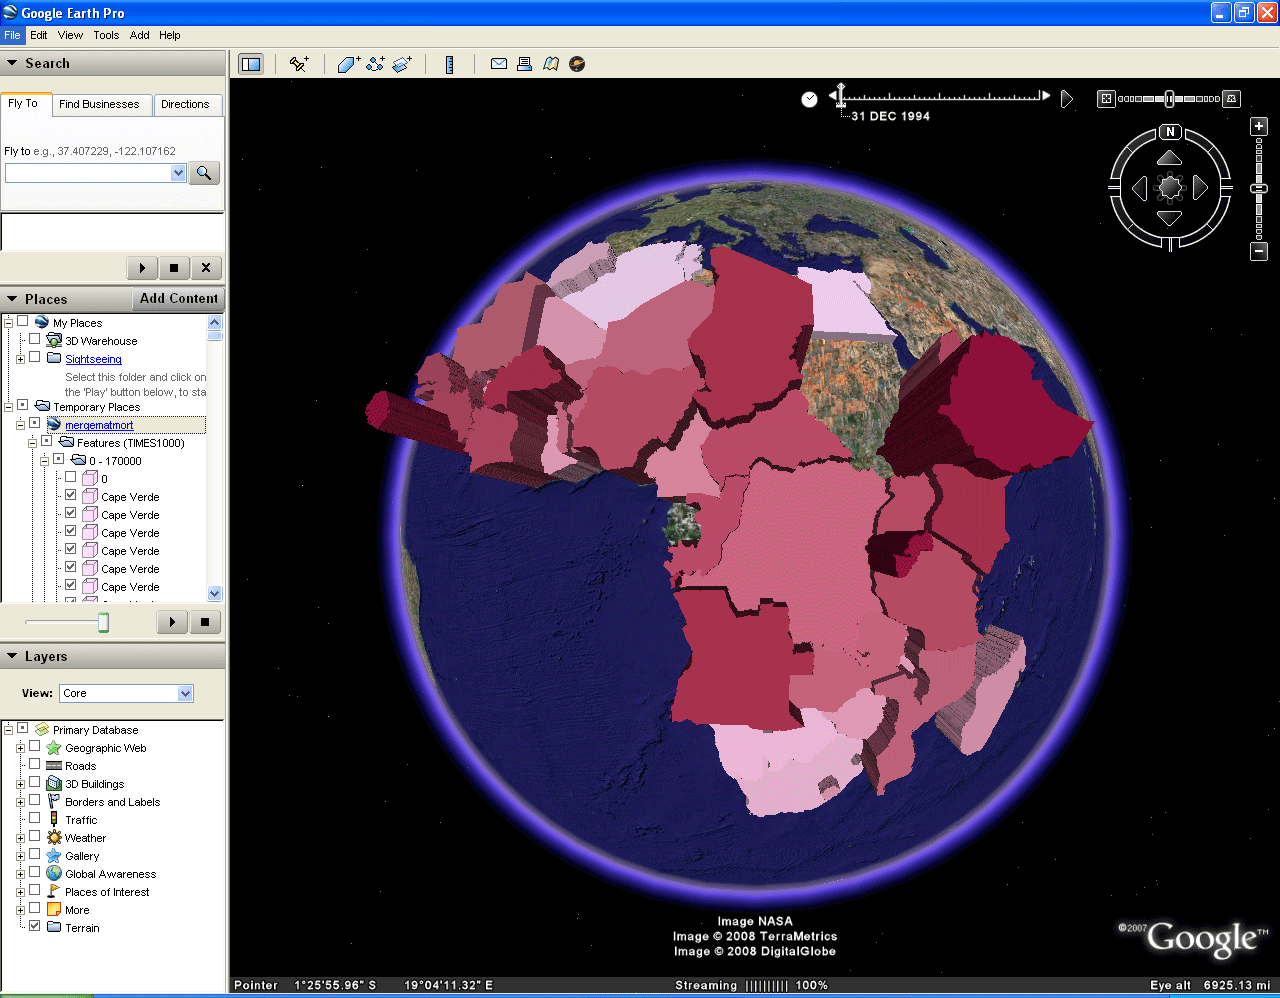Click the Places opacity slider
This screenshot has width=1280, height=998.
pos(103,623)
